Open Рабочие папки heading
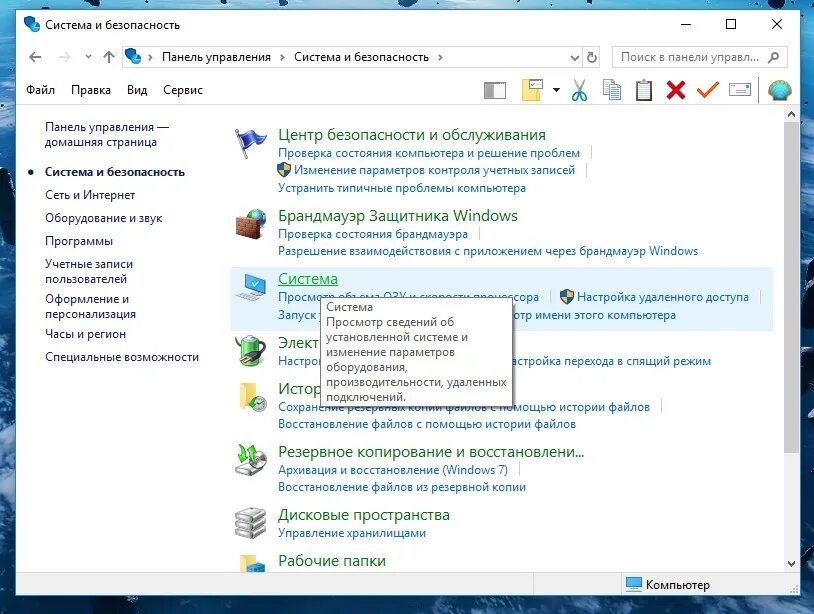Screen dimensions: 814x614 tap(332, 561)
